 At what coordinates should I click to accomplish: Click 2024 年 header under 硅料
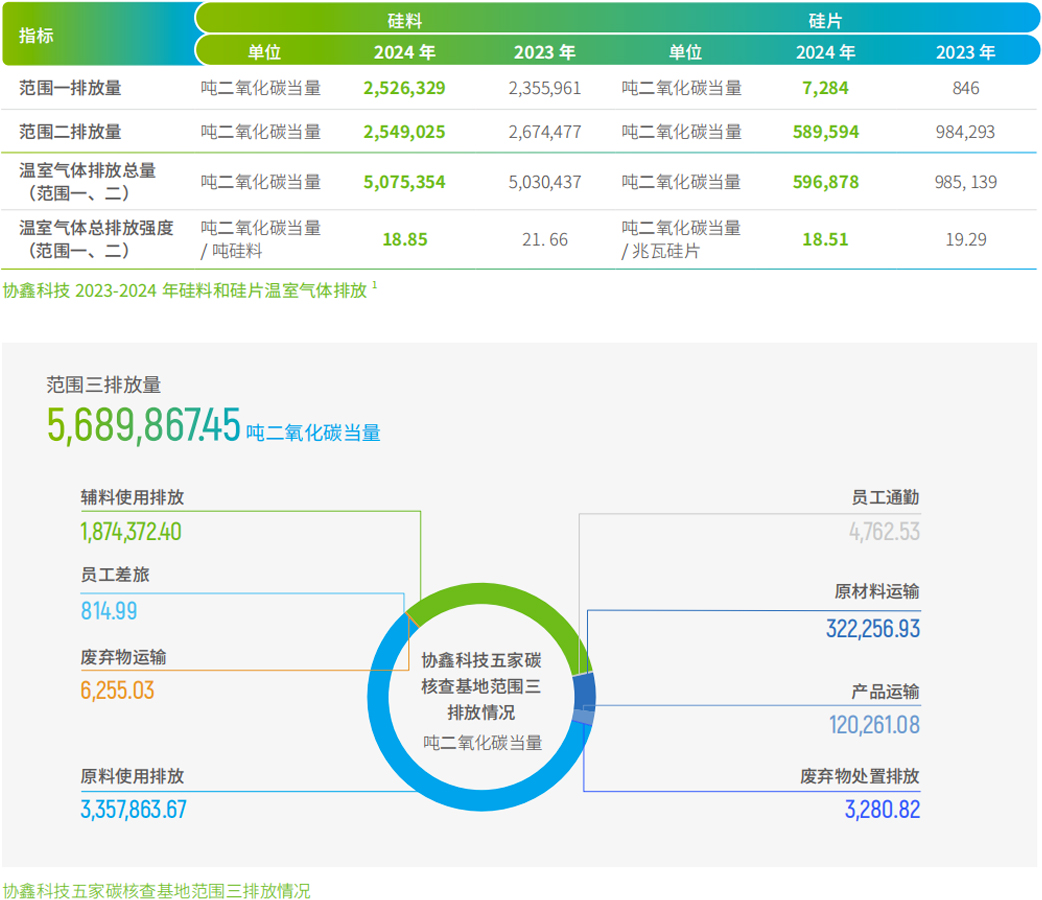tap(404, 52)
